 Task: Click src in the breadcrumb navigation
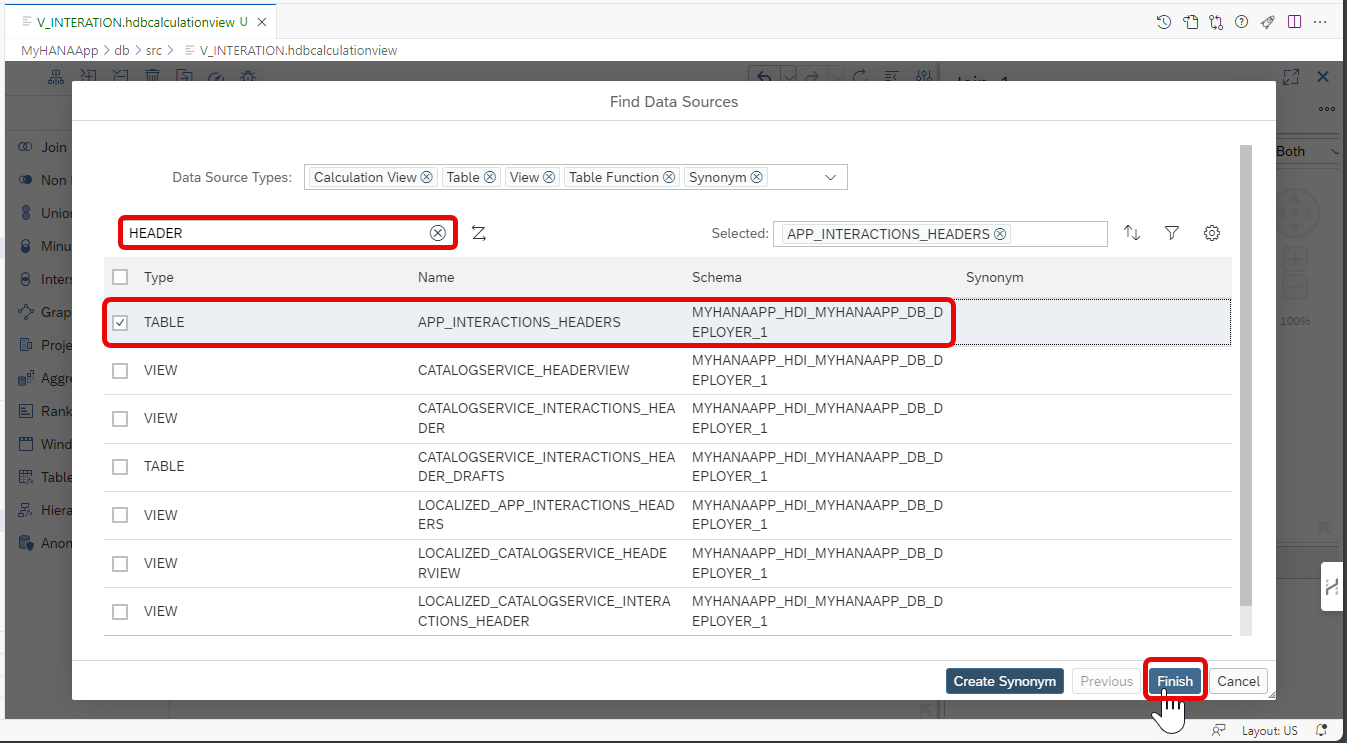pyautogui.click(x=152, y=49)
